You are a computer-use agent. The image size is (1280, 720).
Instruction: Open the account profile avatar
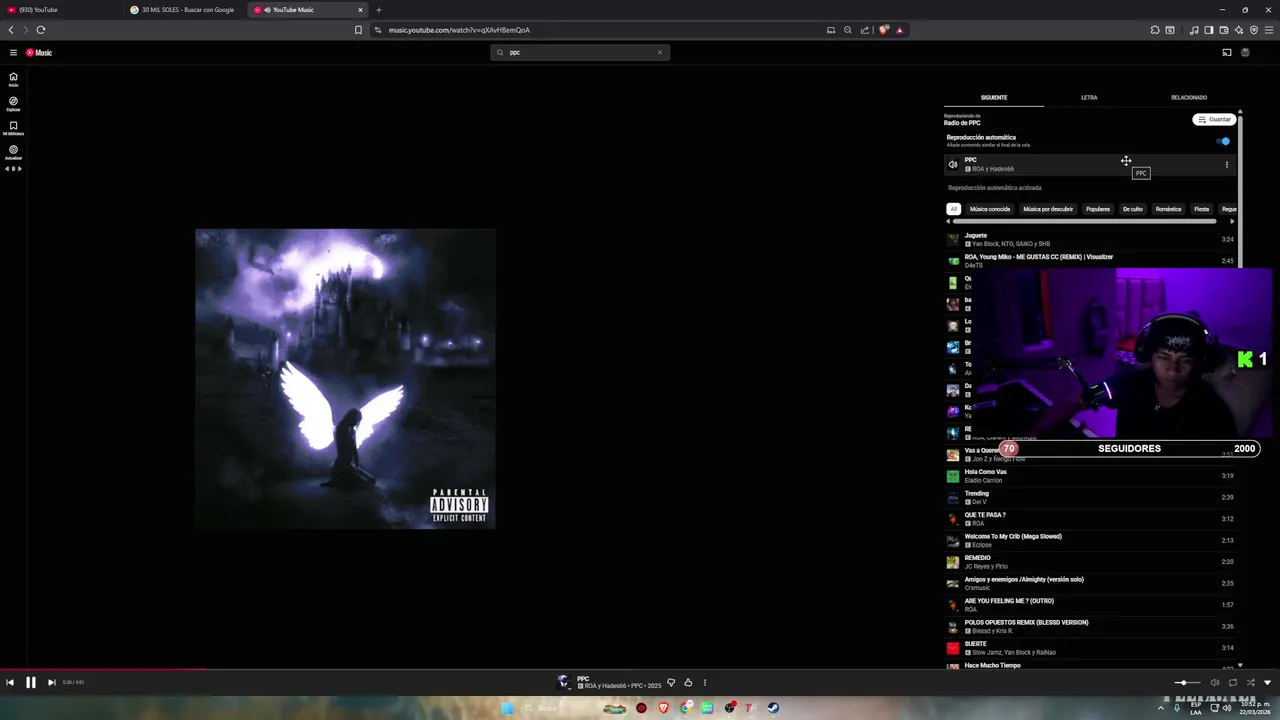point(1245,53)
